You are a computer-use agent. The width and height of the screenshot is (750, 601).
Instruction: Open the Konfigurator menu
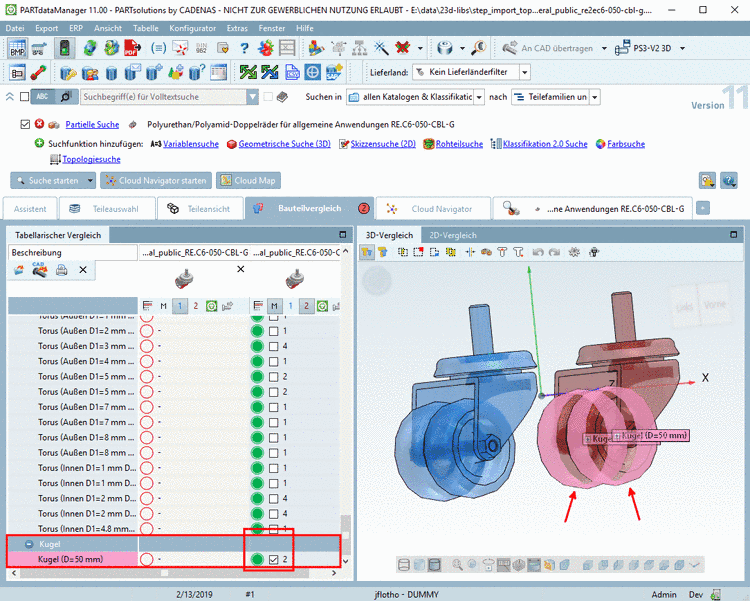coord(192,28)
